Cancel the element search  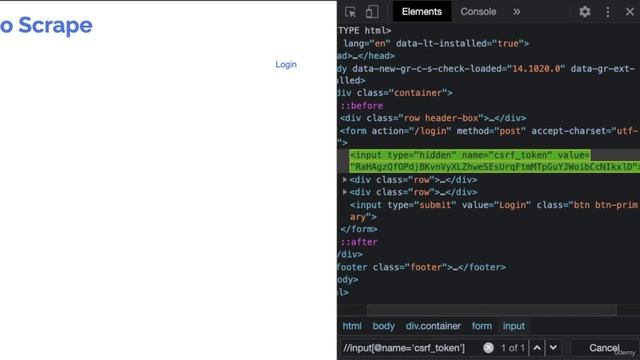click(604, 348)
